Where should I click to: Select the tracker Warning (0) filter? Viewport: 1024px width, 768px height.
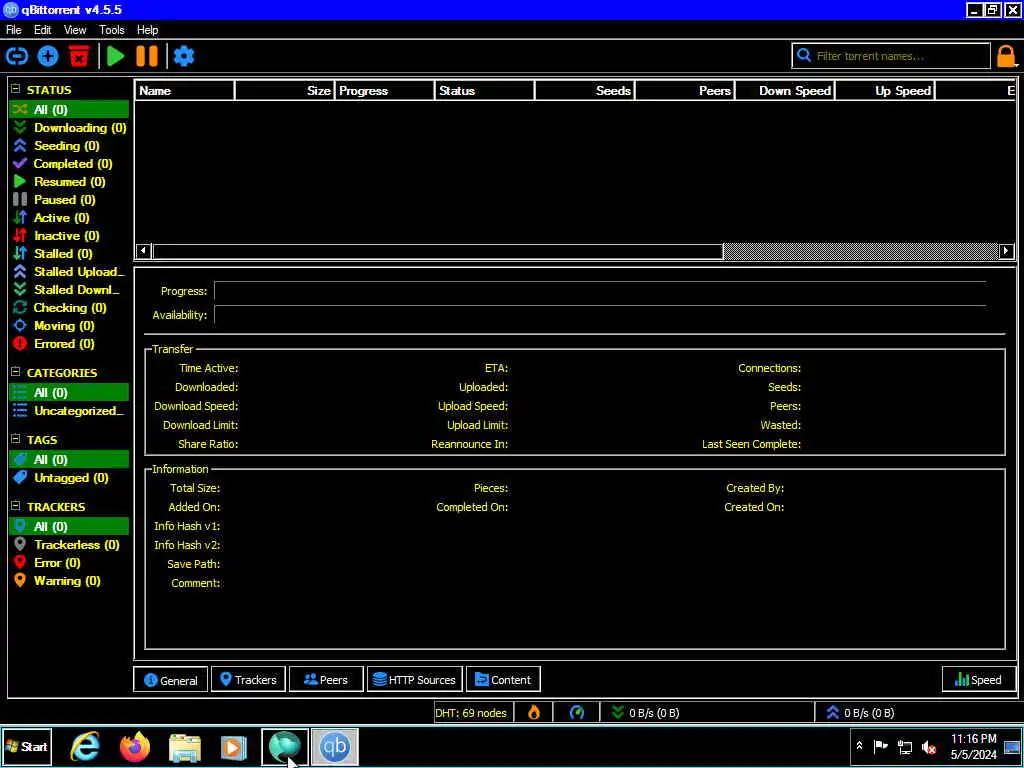[x=69, y=581]
